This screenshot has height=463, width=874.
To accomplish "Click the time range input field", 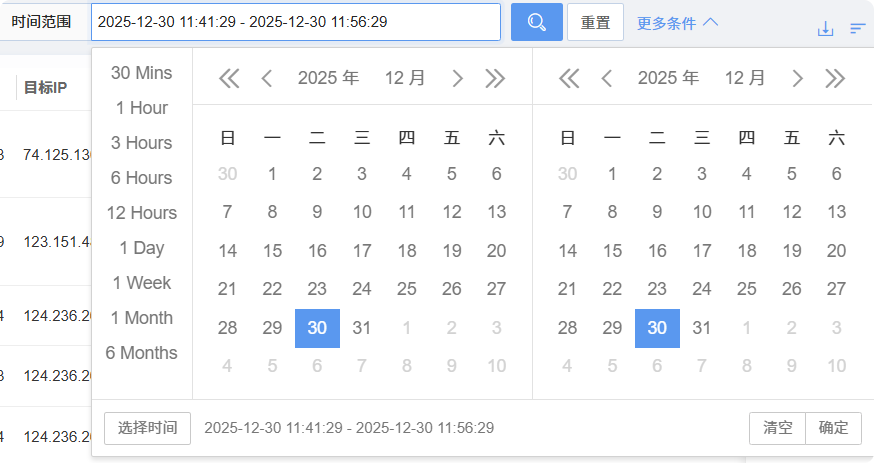I will tap(296, 22).
